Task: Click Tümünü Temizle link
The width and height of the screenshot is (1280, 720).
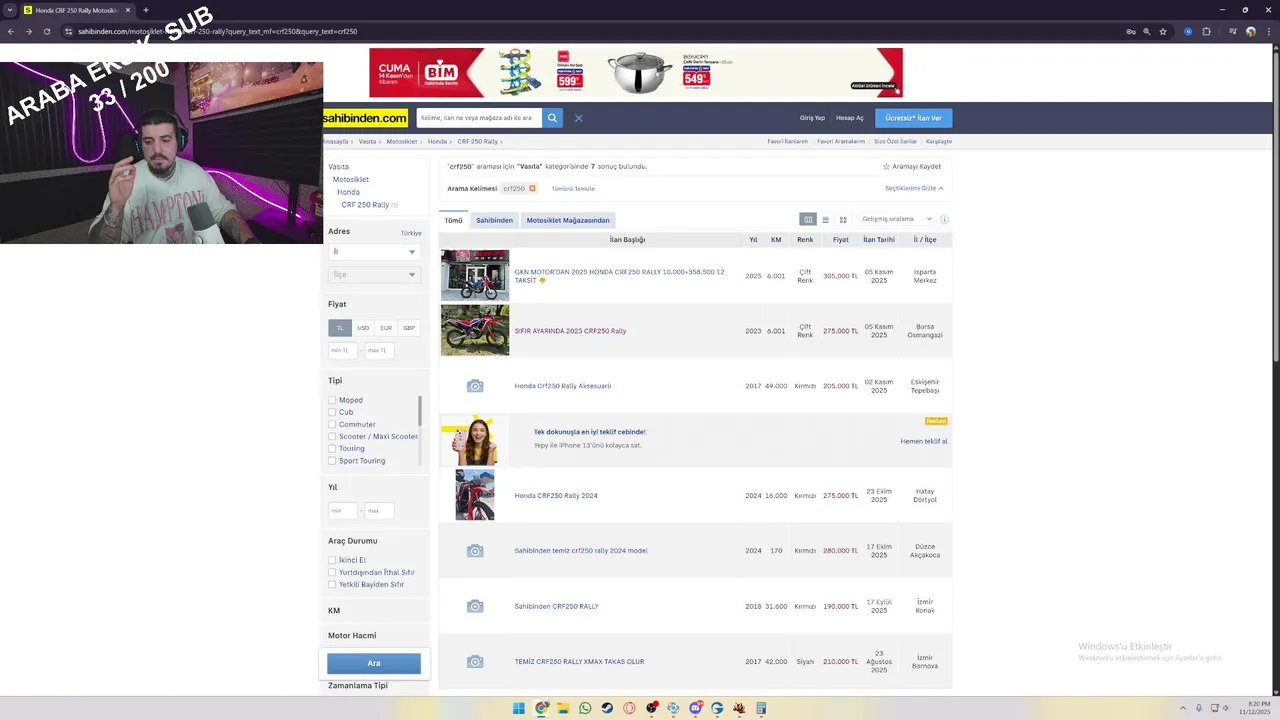Action: (x=573, y=188)
